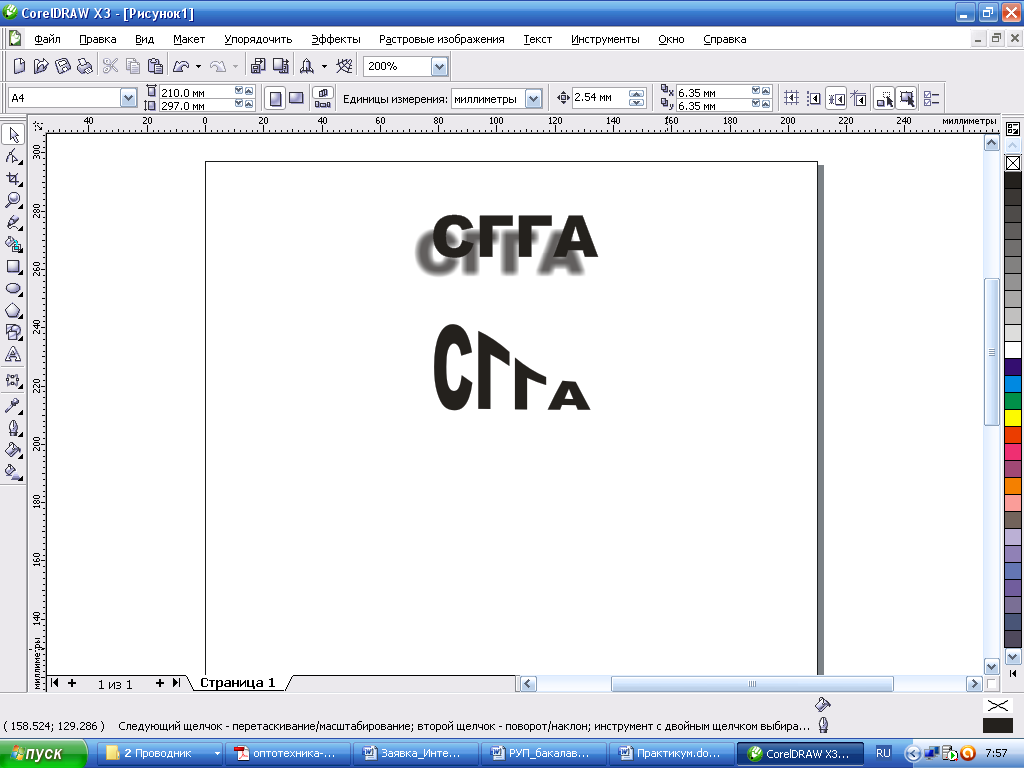The image size is (1024, 768).
Task: Open the Правка menu
Action: pos(97,39)
